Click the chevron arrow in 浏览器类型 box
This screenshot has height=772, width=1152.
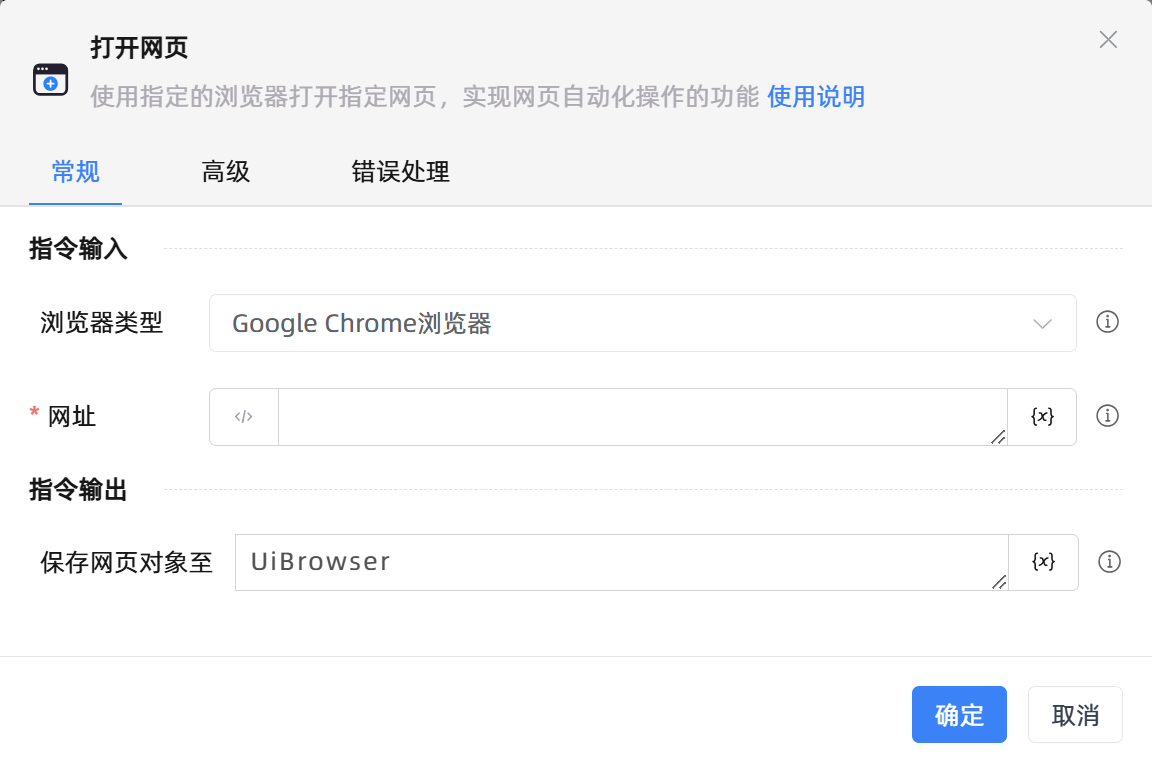pyautogui.click(x=1042, y=323)
